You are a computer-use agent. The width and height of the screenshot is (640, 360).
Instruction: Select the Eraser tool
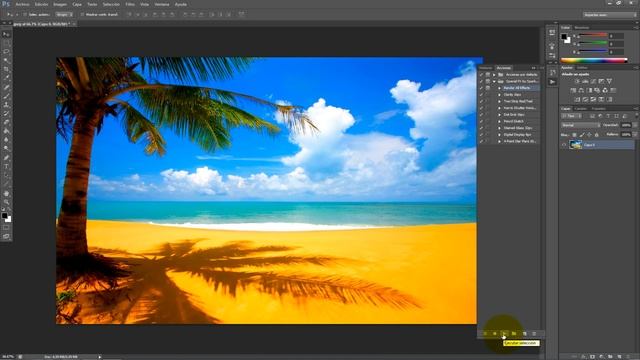coord(6,122)
